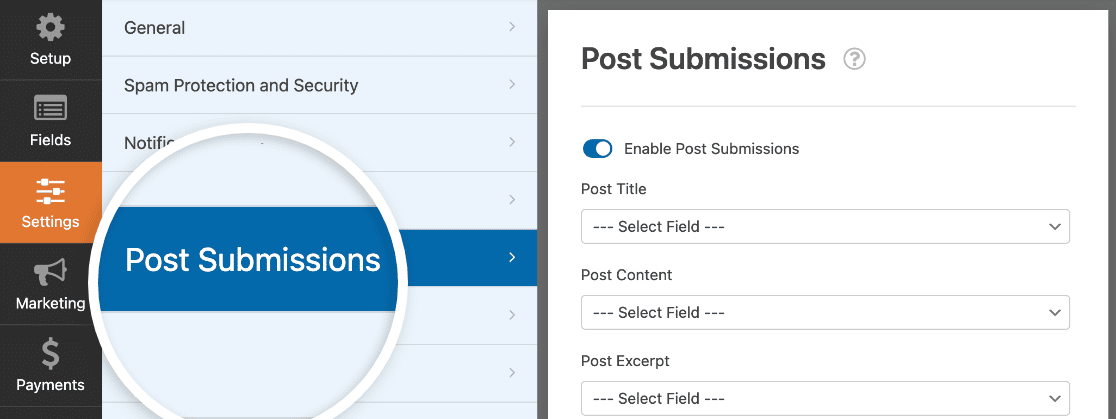The image size is (1116, 419).
Task: Click chevron next to Spam Protection and Security
Action: click(512, 85)
